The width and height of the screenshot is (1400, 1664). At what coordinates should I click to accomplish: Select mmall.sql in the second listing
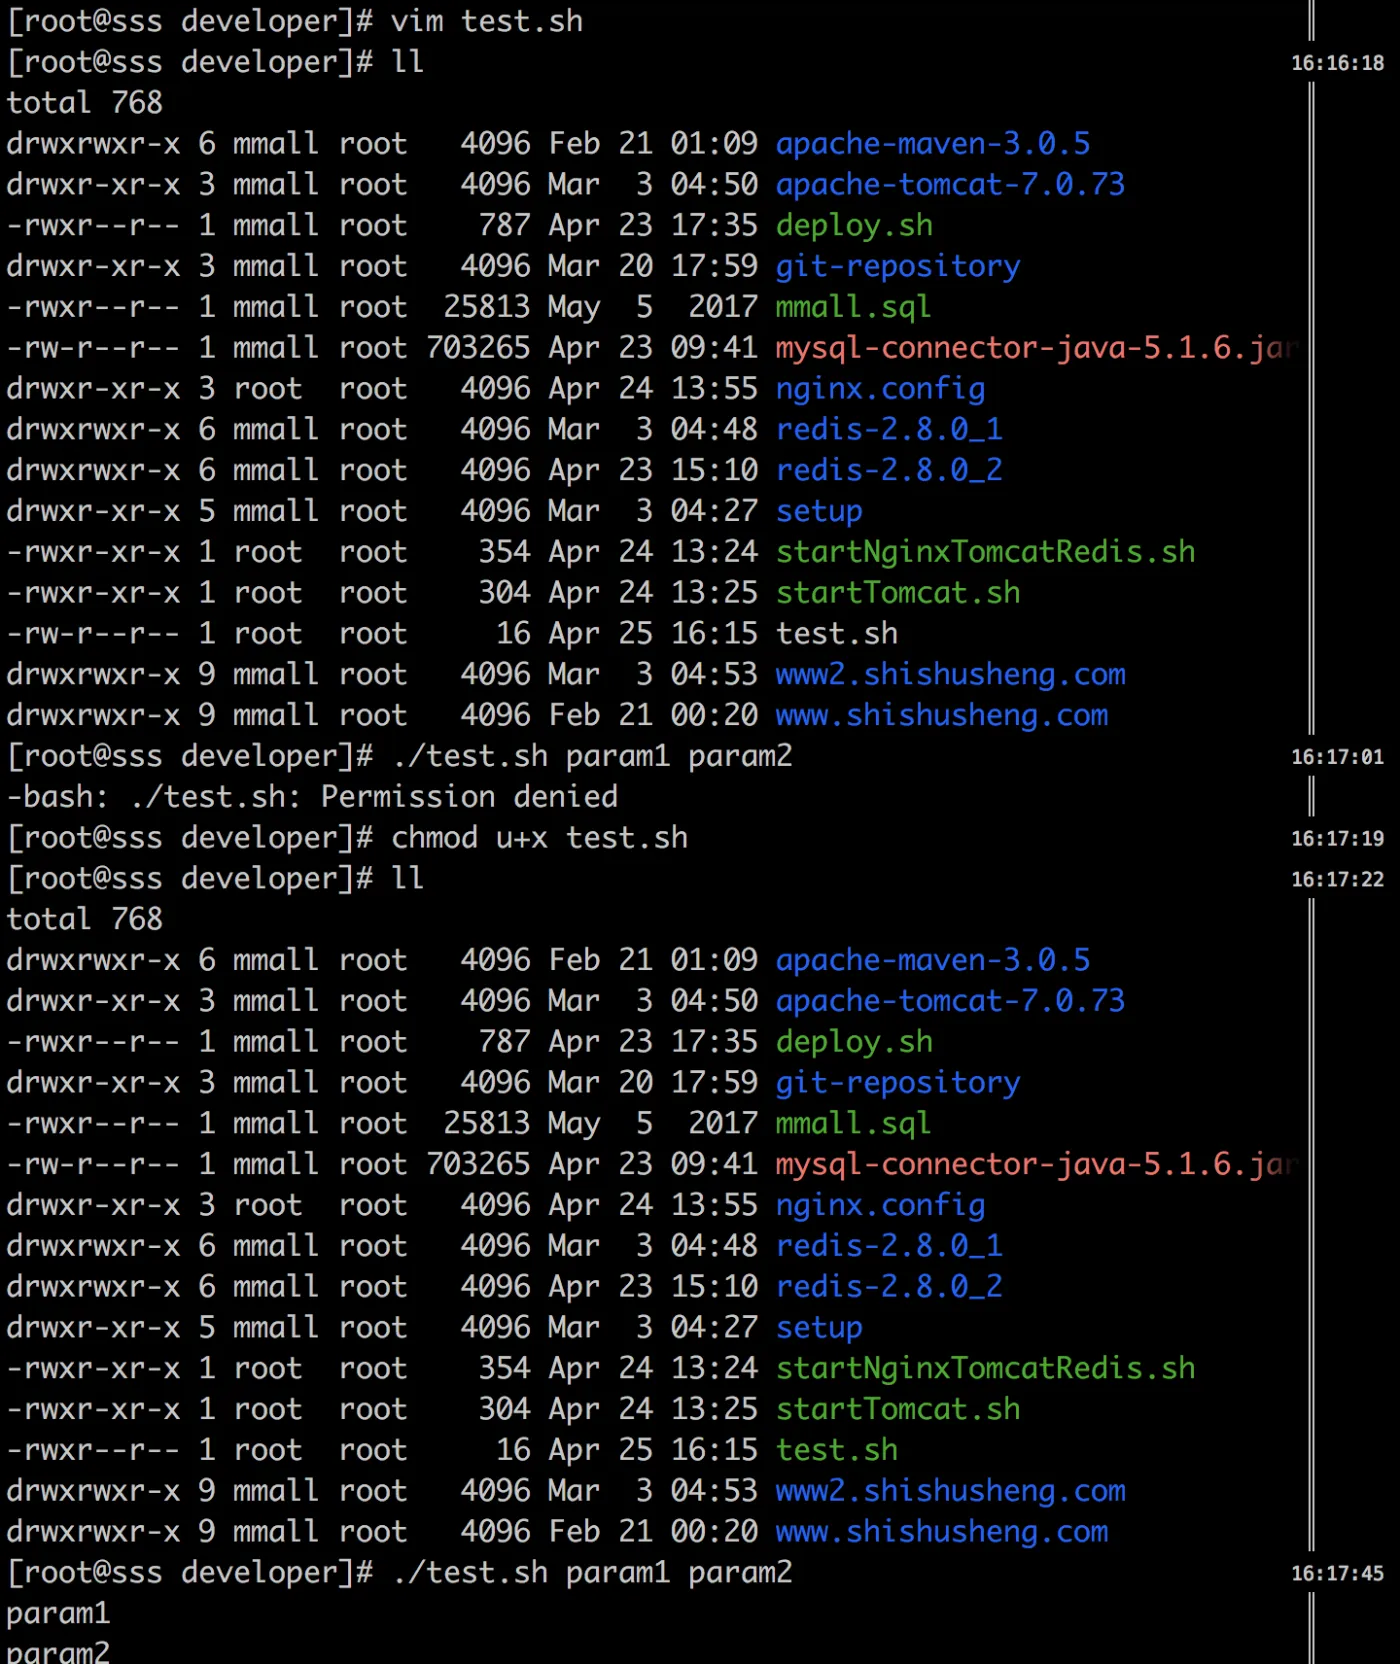point(853,1124)
